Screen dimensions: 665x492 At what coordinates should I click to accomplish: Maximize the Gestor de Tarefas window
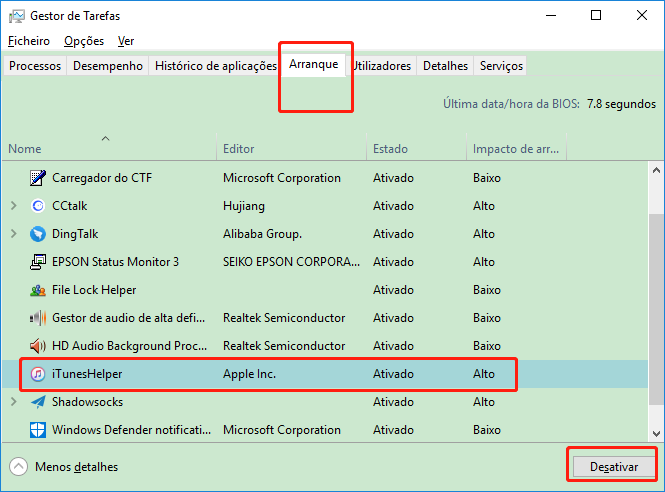point(596,15)
